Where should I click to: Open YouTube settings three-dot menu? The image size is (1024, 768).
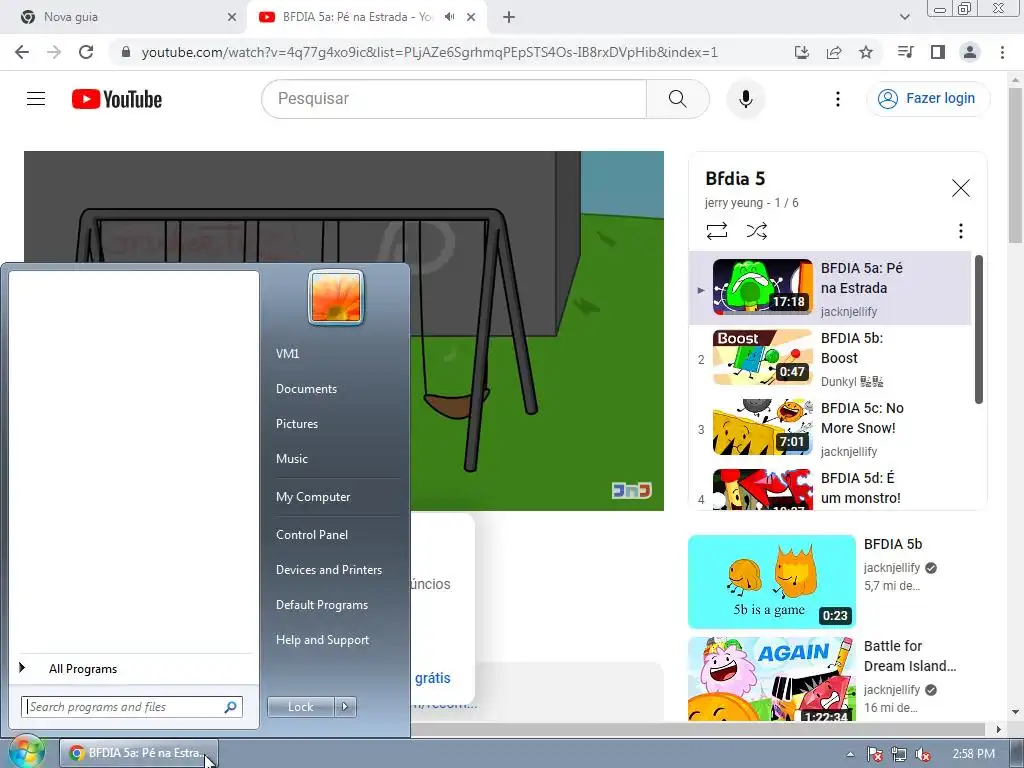point(838,99)
